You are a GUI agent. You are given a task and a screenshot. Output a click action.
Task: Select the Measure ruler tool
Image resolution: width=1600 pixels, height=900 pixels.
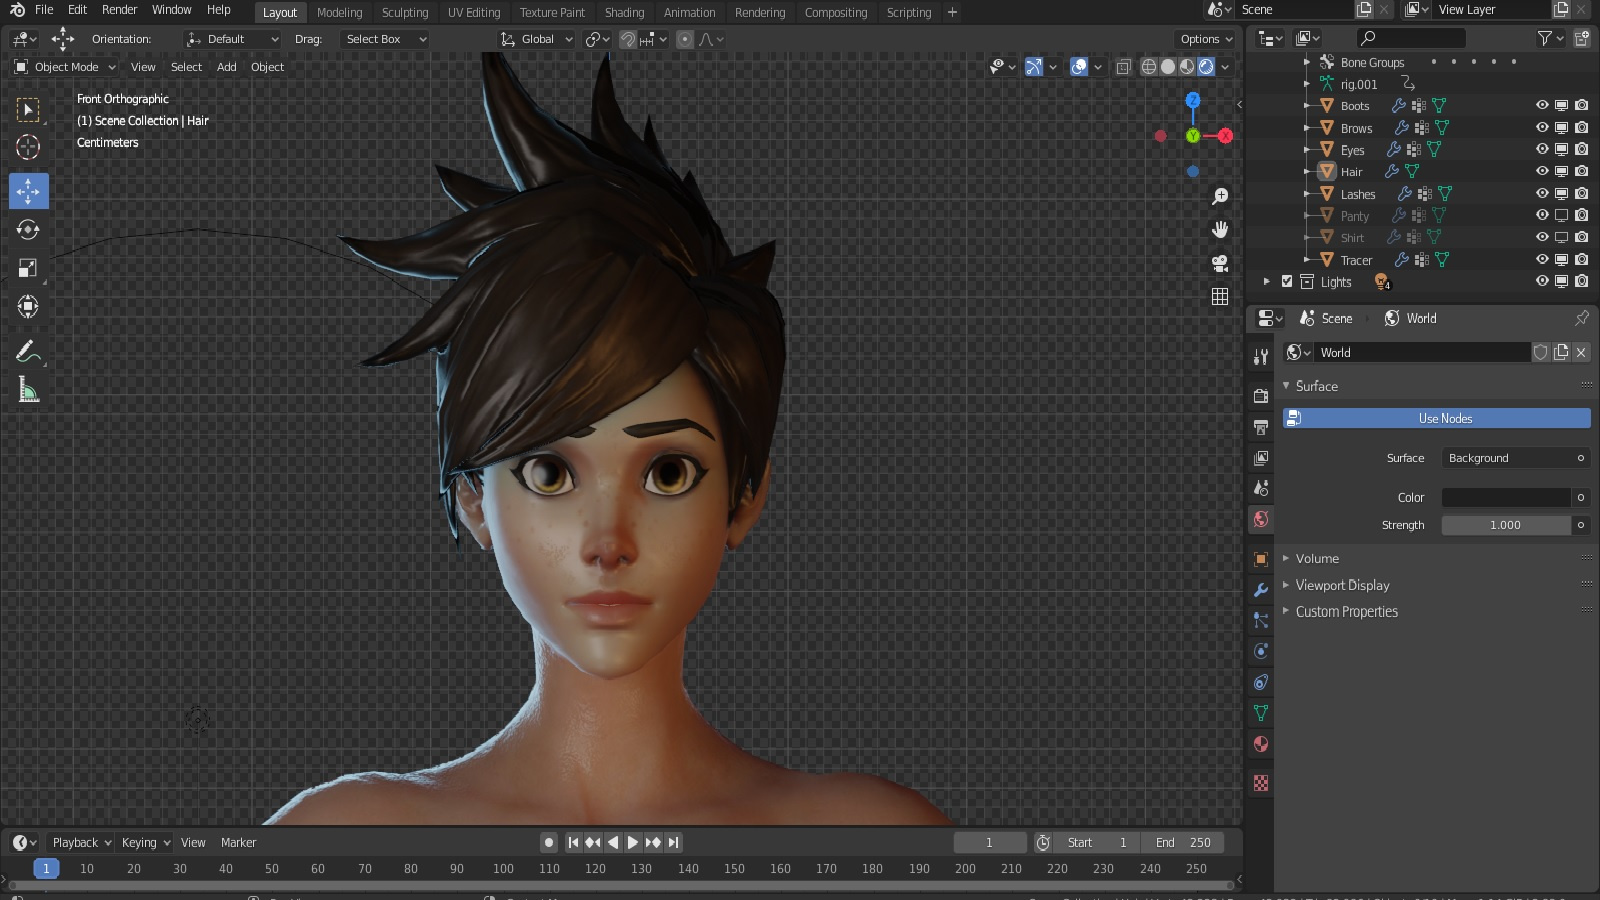coord(28,390)
